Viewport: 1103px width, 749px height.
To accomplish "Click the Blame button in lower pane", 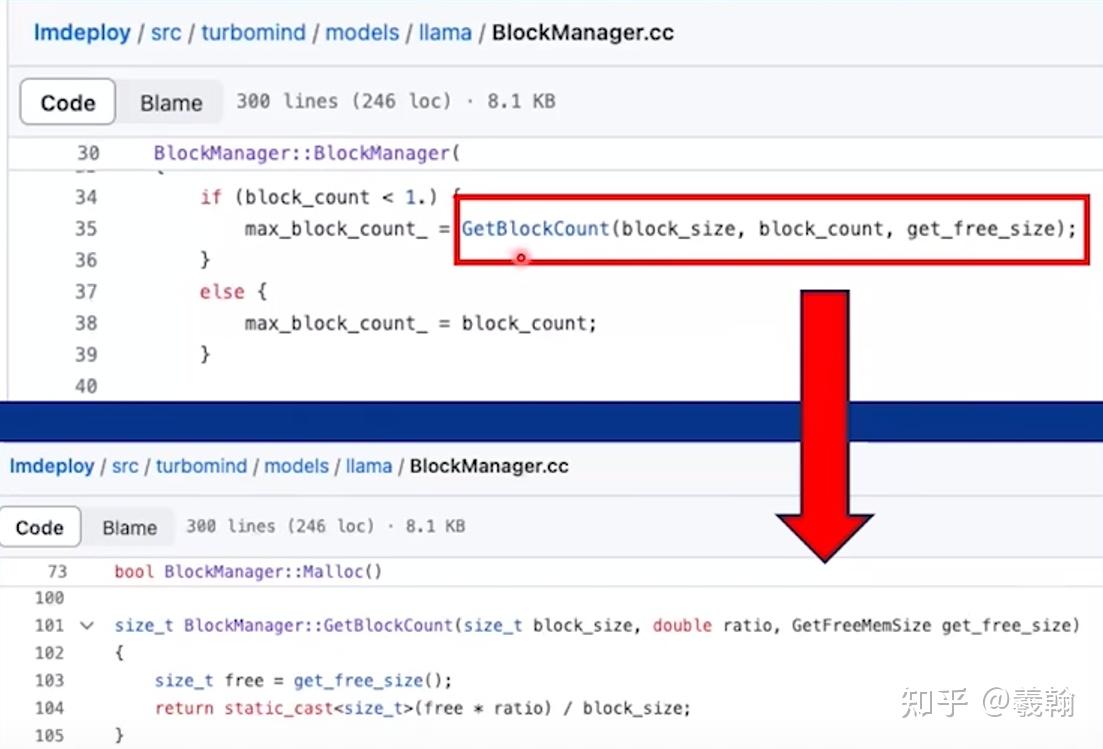I will click(x=128, y=527).
